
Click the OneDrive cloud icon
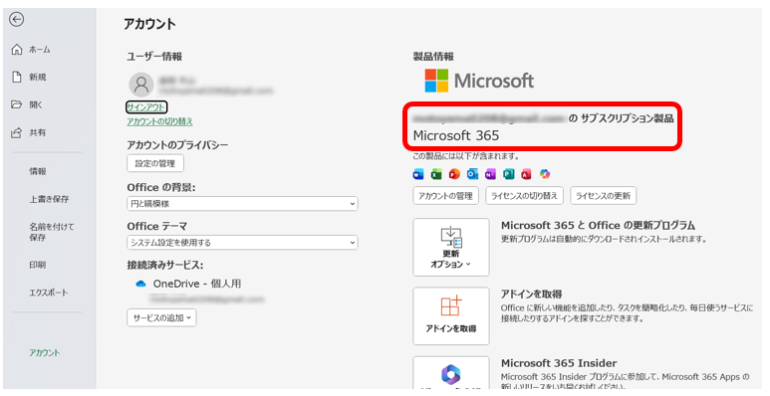pyautogui.click(x=141, y=284)
